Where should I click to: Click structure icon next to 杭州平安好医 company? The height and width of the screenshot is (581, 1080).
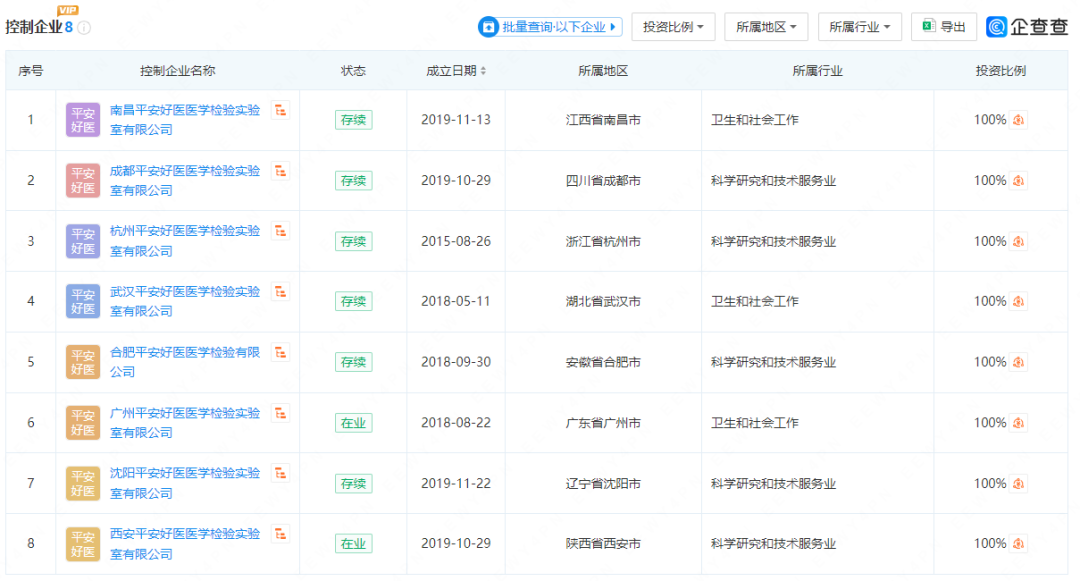tap(281, 231)
